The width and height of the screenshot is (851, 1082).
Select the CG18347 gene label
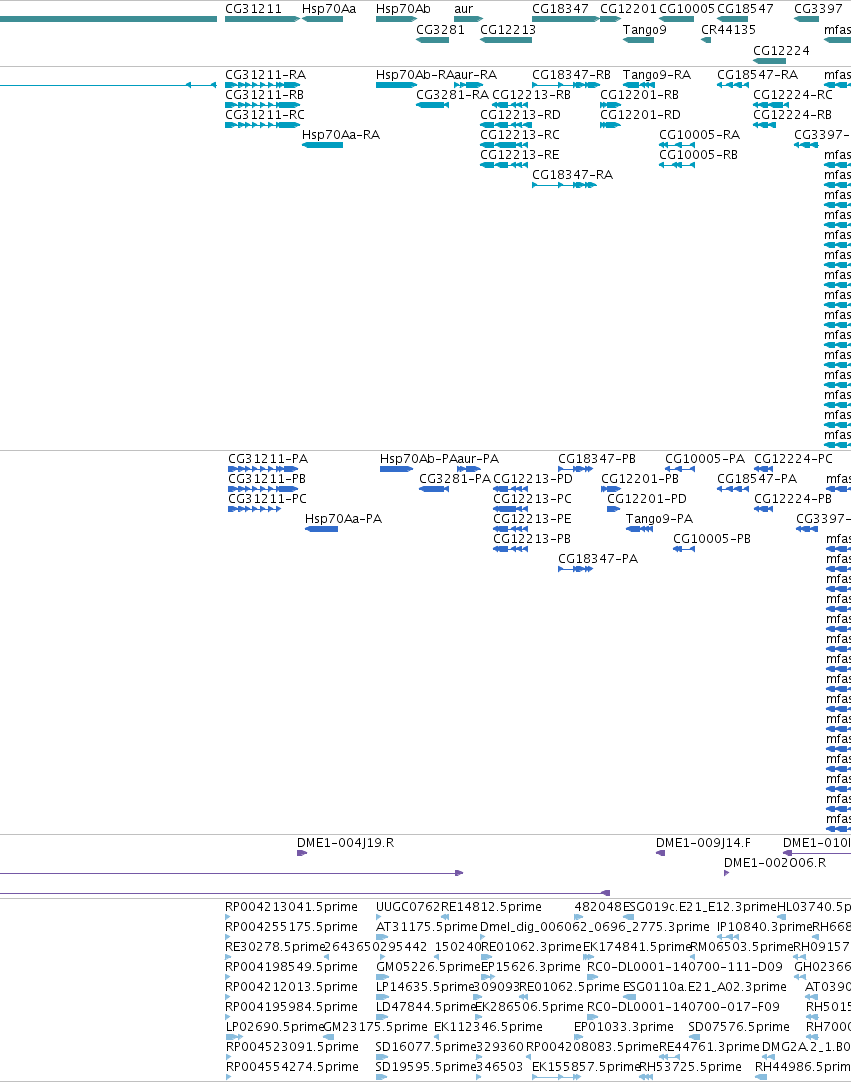pyautogui.click(x=560, y=9)
